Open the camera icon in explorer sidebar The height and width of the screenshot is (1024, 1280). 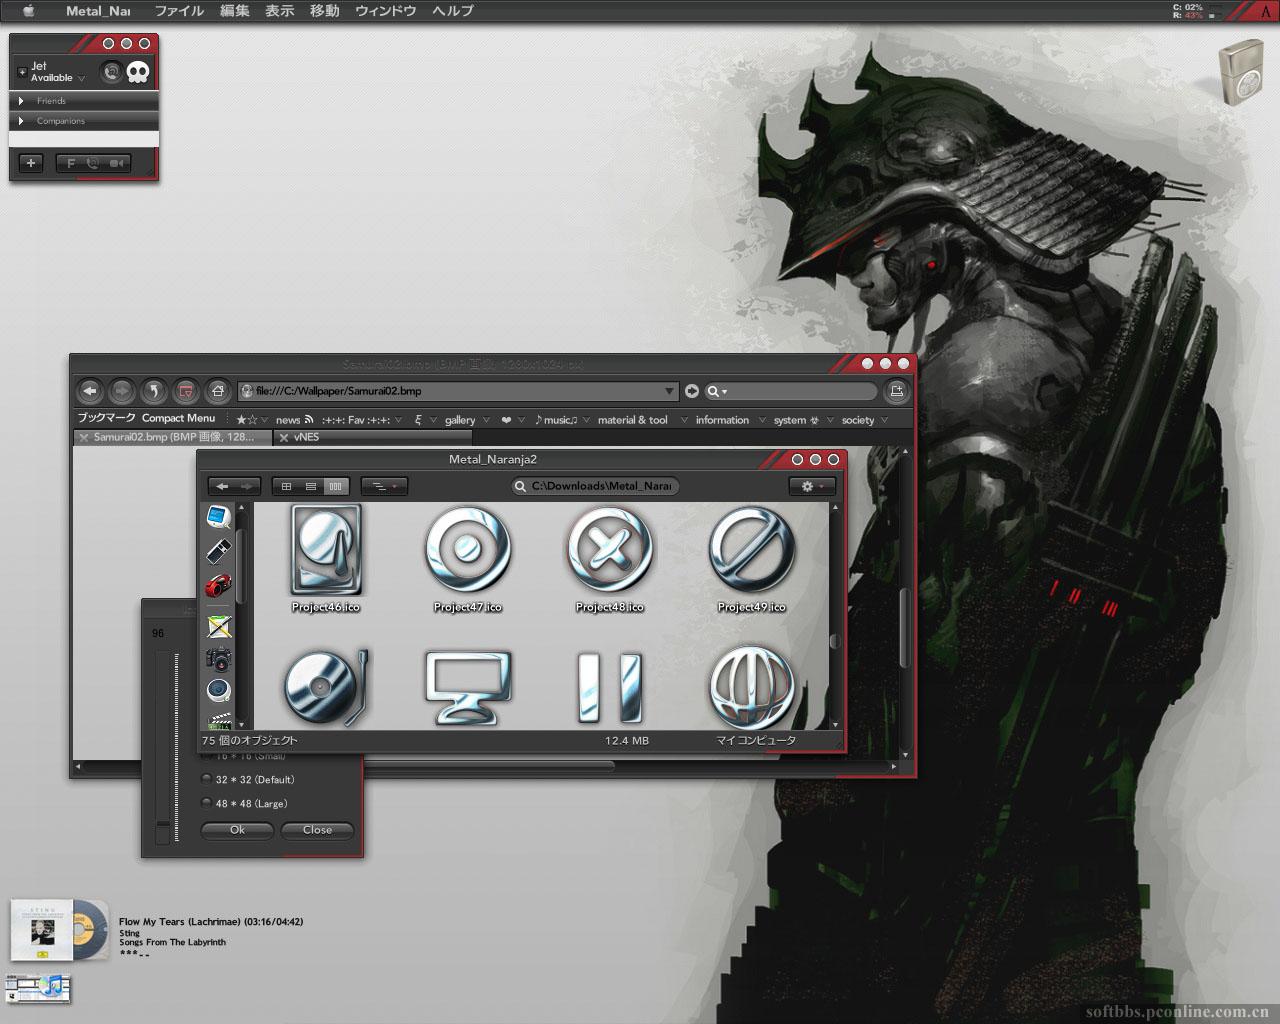(x=219, y=659)
